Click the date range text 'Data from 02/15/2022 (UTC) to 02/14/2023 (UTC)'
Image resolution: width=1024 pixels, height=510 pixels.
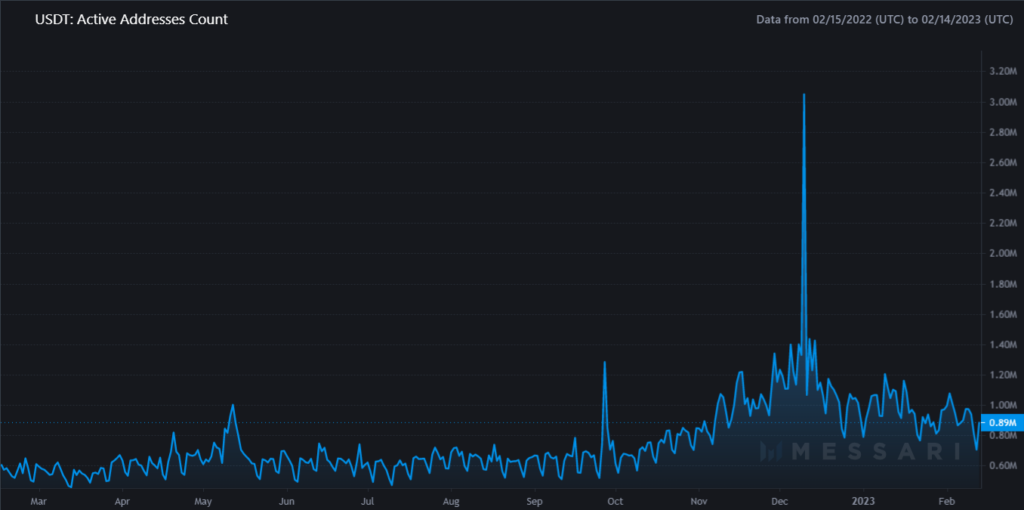(884, 20)
